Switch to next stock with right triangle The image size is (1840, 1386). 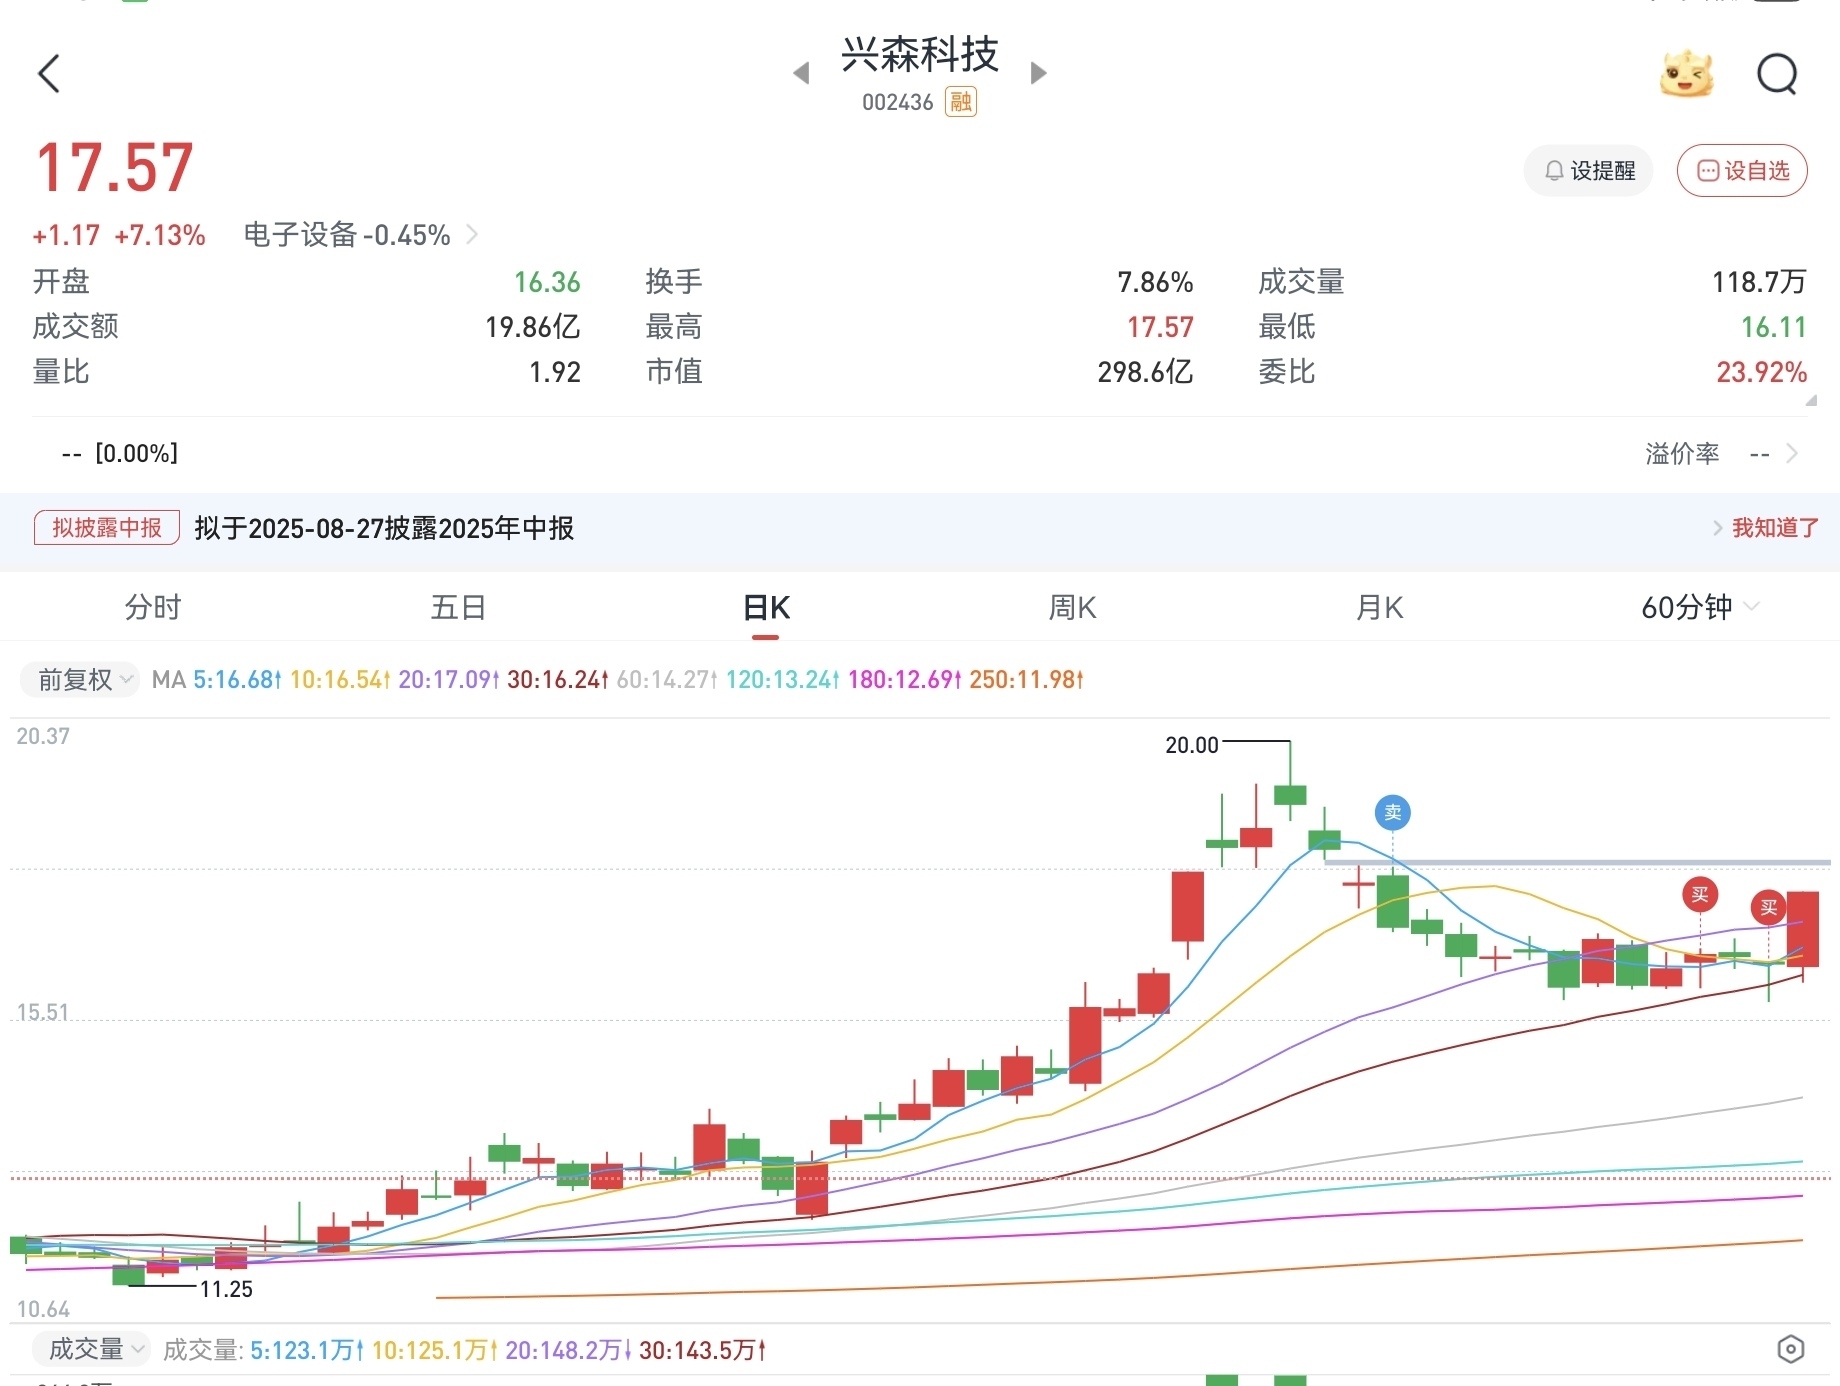point(1038,73)
